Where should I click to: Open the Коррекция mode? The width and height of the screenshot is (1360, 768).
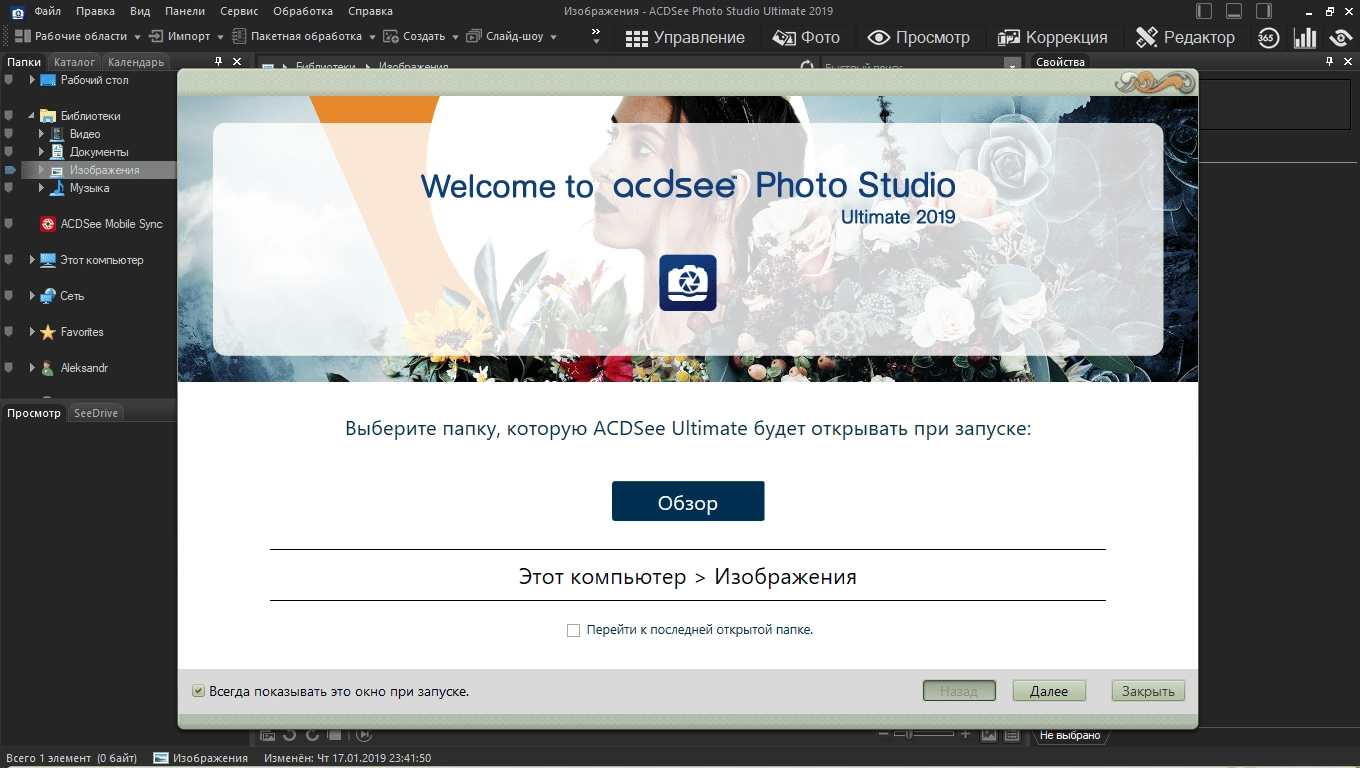pos(1053,37)
